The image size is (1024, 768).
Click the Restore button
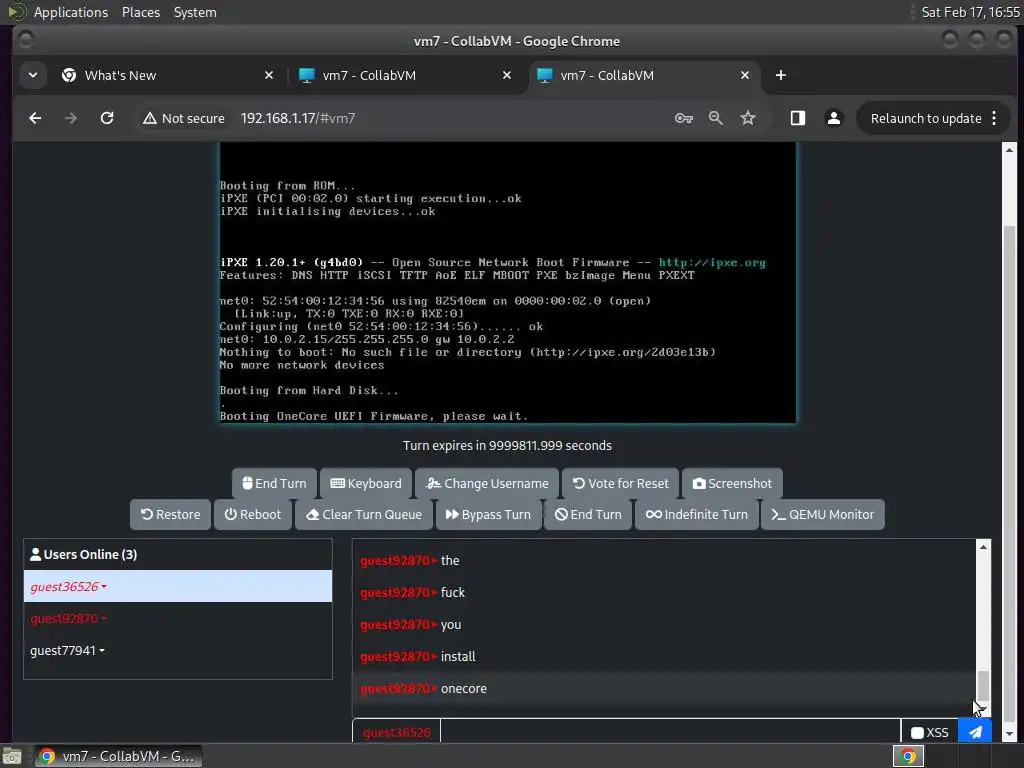pos(170,515)
